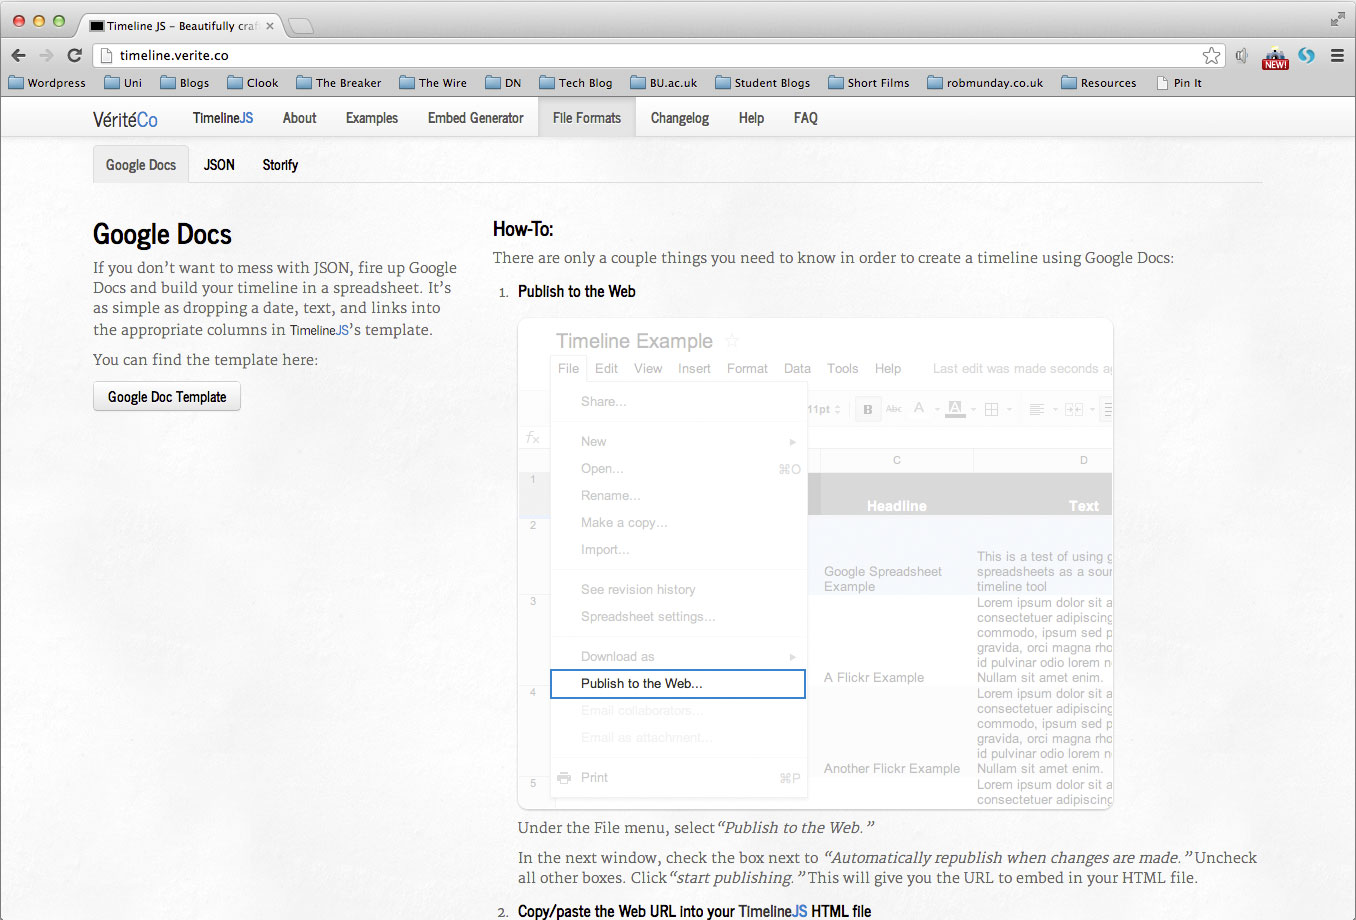Image resolution: width=1356 pixels, height=920 pixels.
Task: Select the File Formats nav item
Action: click(x=587, y=118)
